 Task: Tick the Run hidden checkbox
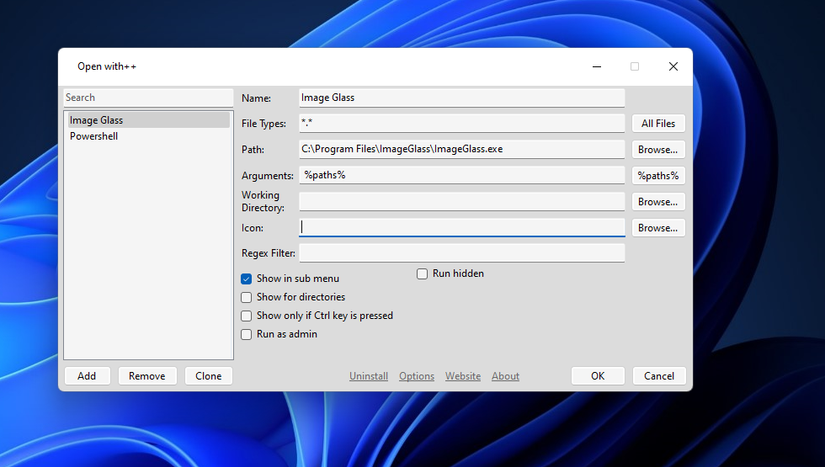(x=422, y=274)
